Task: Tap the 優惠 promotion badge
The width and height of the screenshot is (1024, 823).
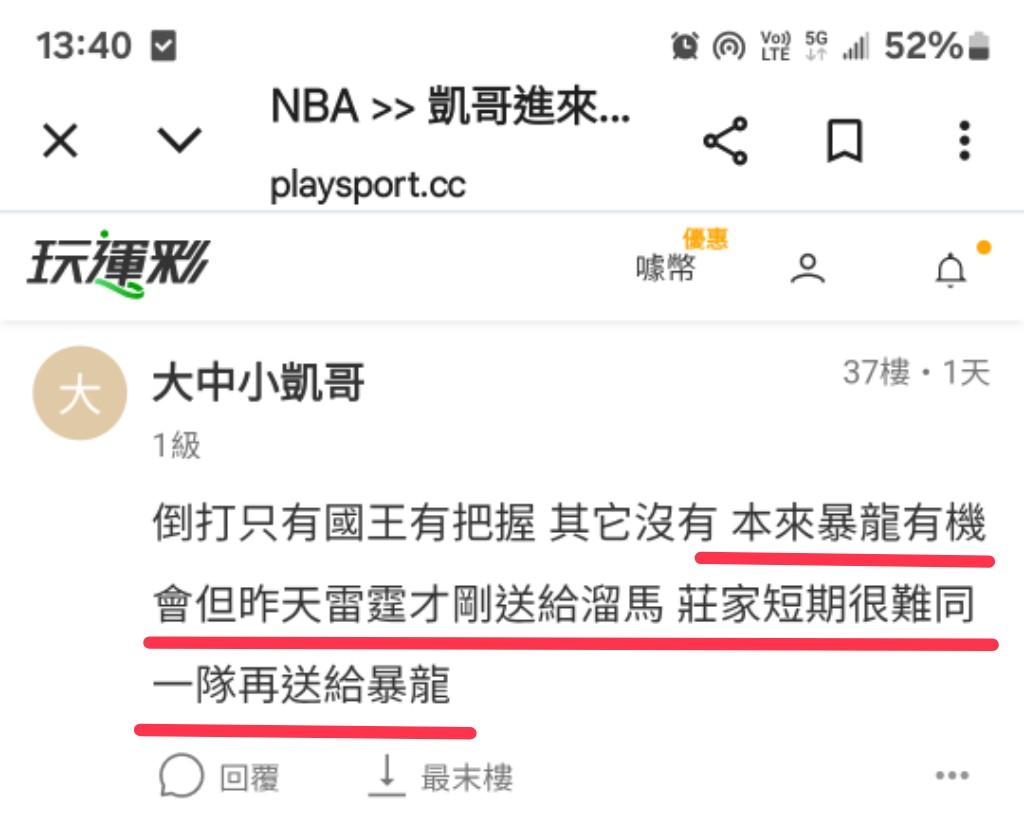Action: [705, 238]
